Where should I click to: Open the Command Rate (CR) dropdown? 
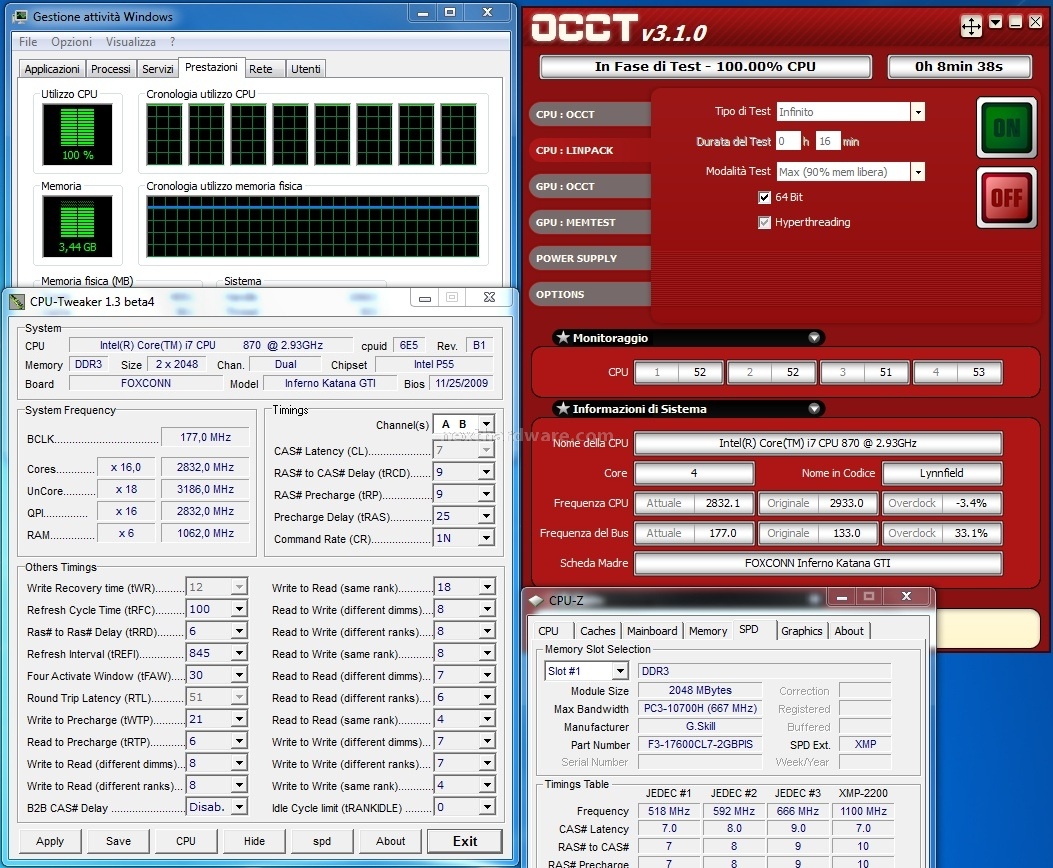(x=487, y=538)
